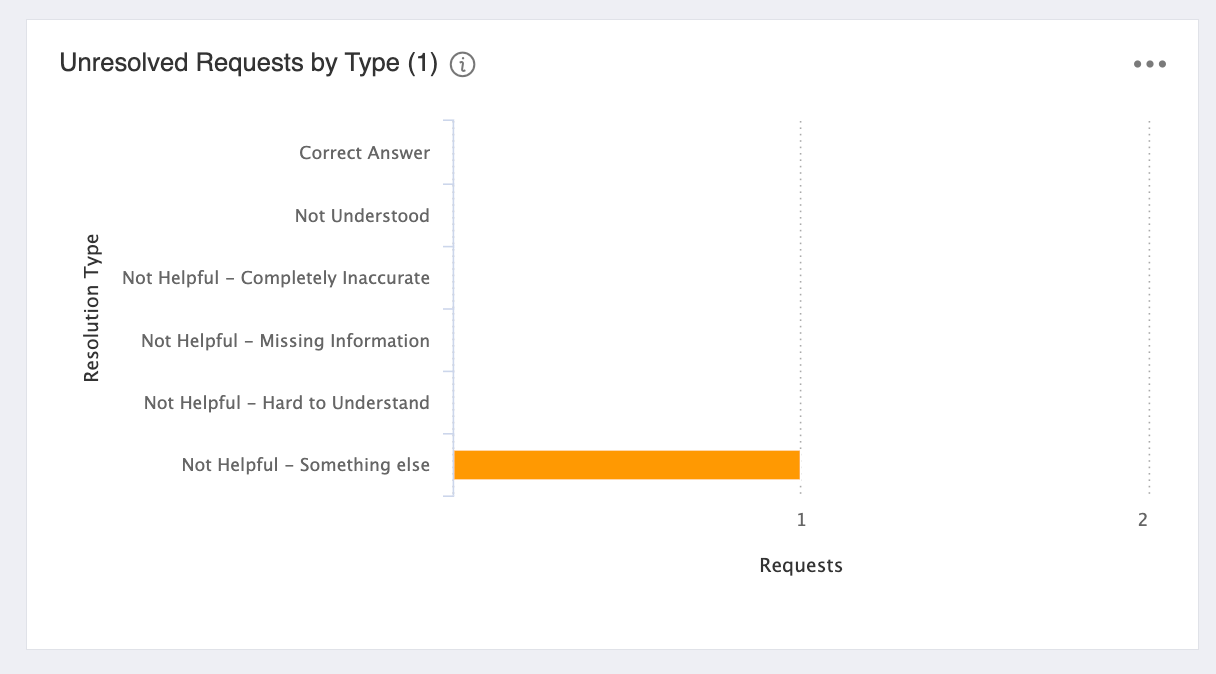Click the x-axis tick label 2
Screen dimensions: 1216x674
[x=1143, y=520]
